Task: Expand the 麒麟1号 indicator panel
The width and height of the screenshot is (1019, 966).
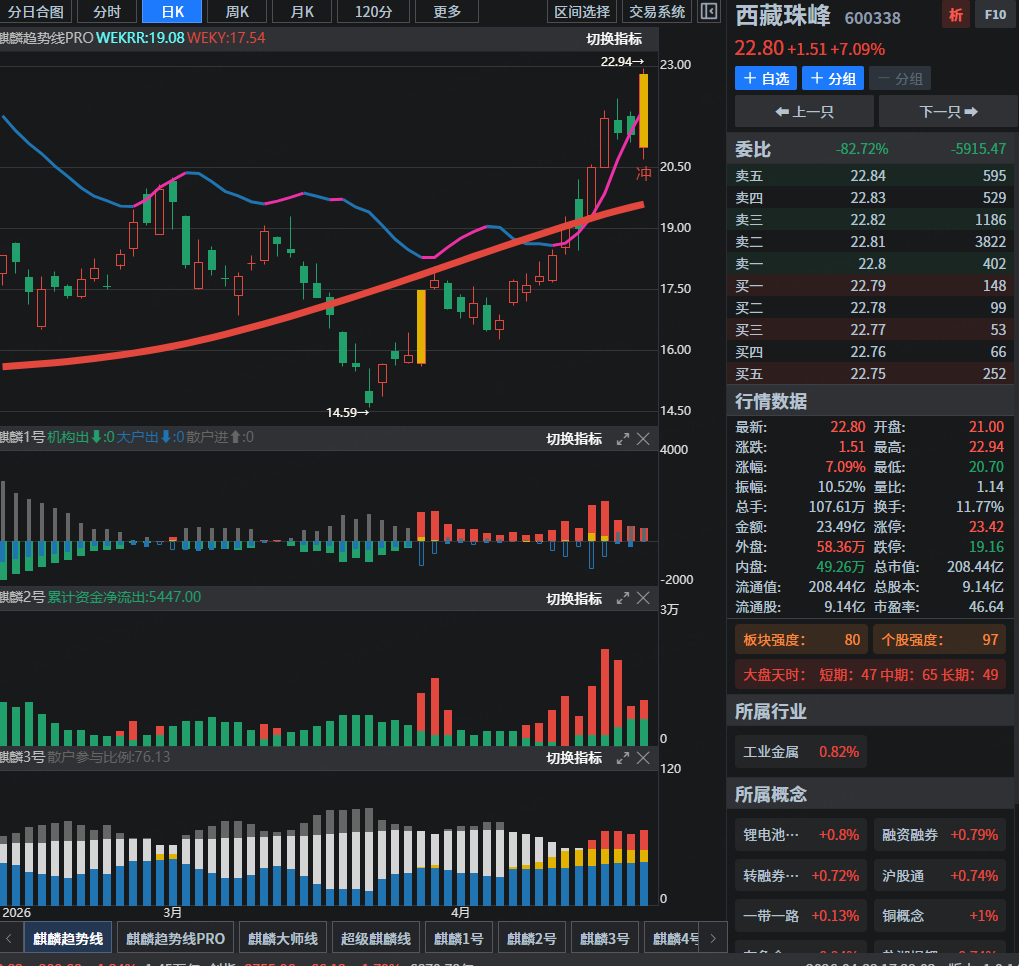Action: [x=623, y=439]
